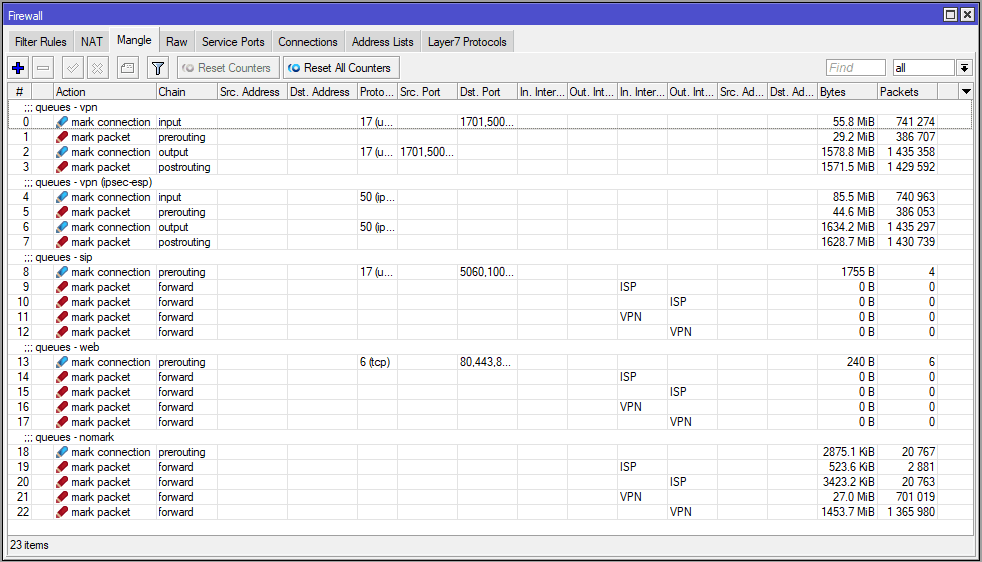Viewport: 982px width, 562px height.
Task: Click into the Find search field
Action: pos(855,68)
